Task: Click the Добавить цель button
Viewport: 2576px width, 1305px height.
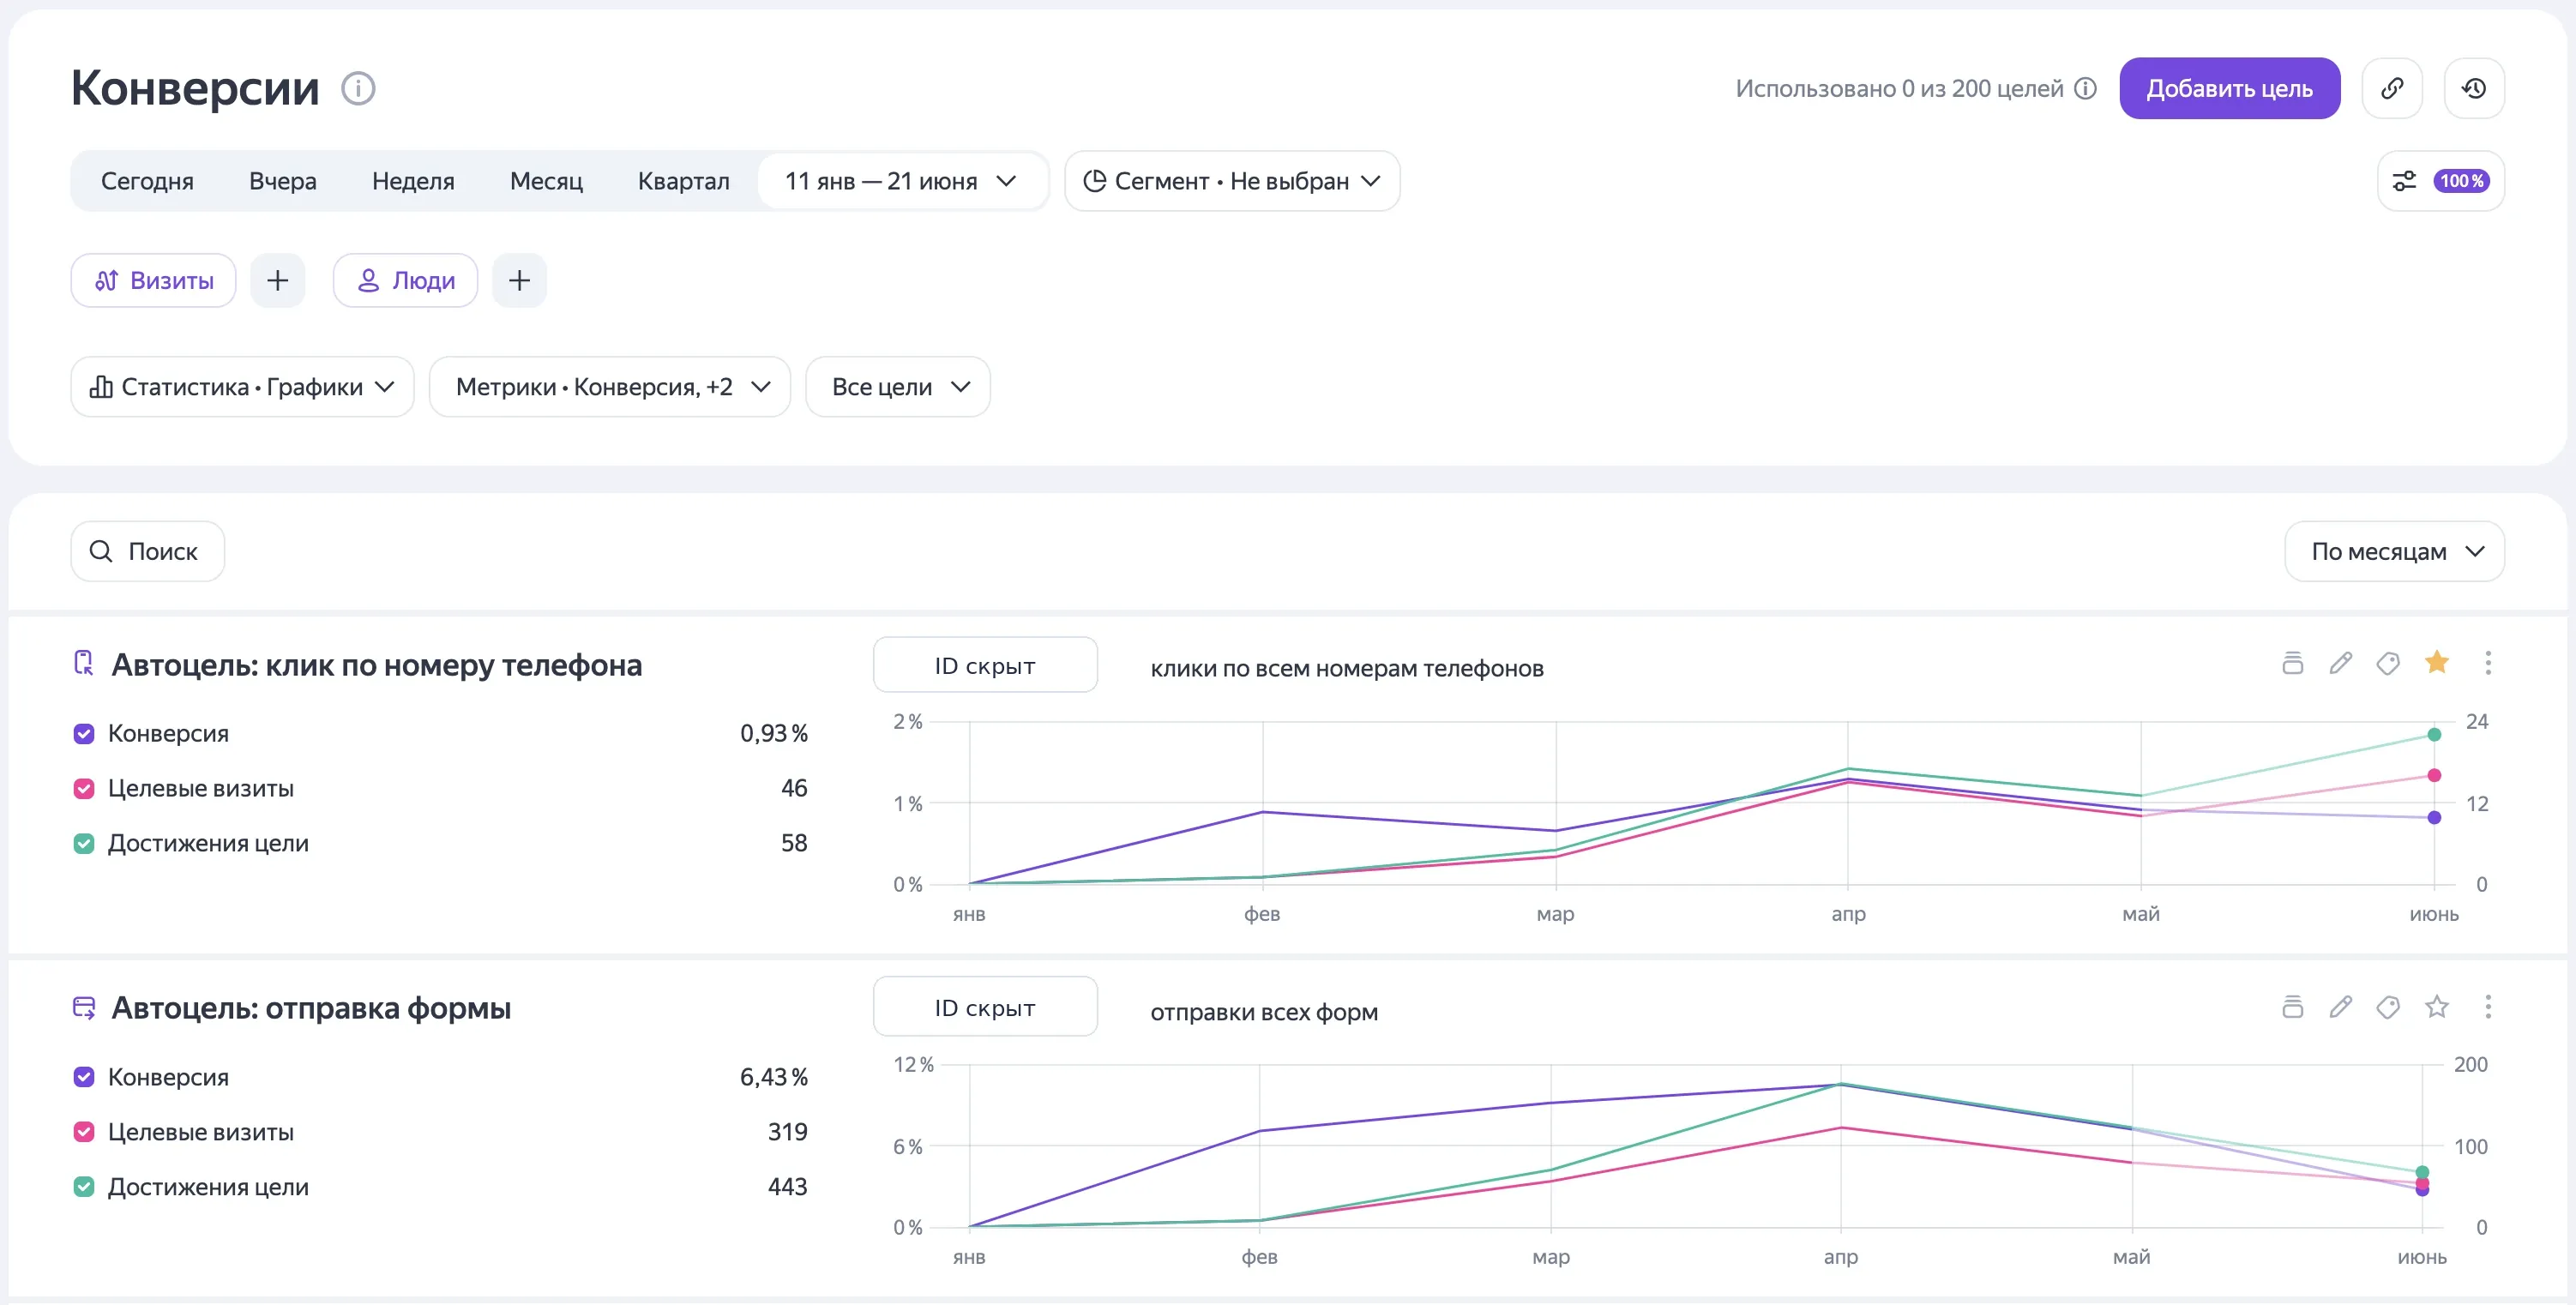Action: tap(2229, 88)
